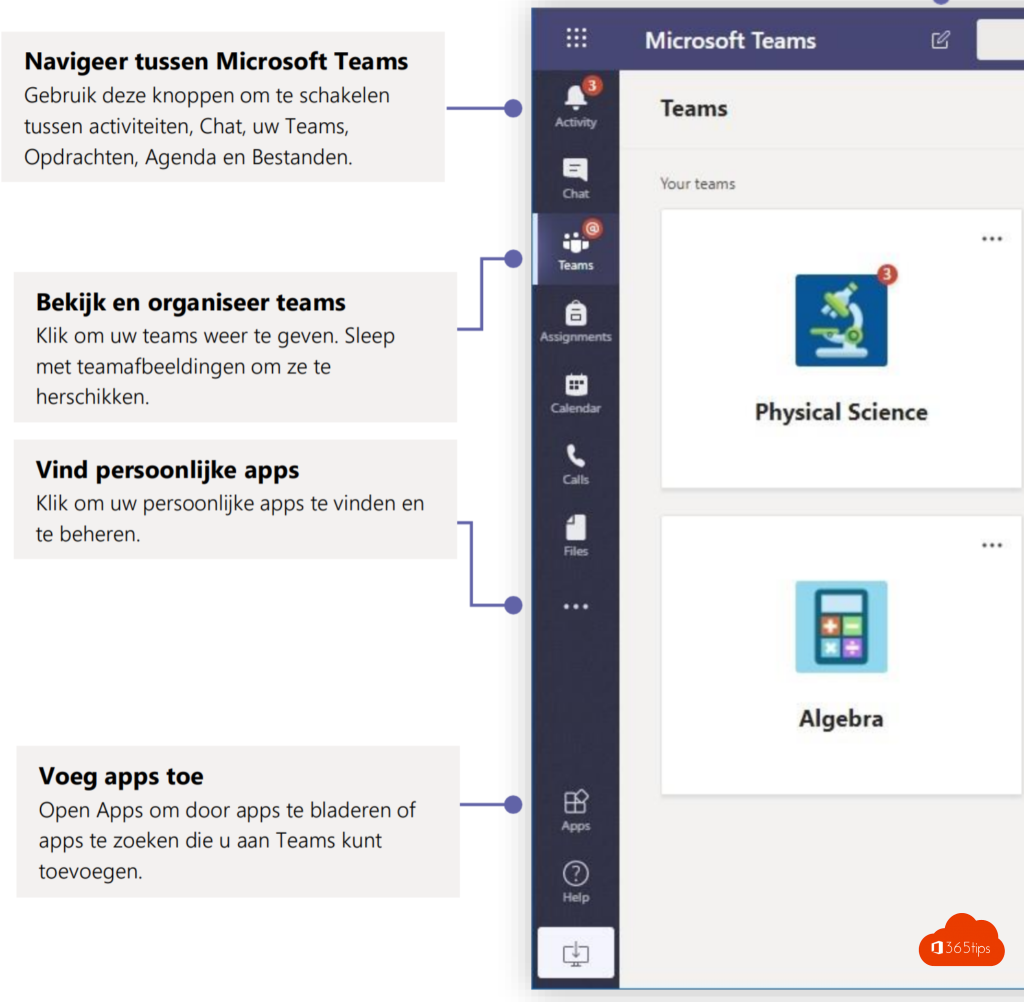Open more options for Physical Science

point(991,239)
